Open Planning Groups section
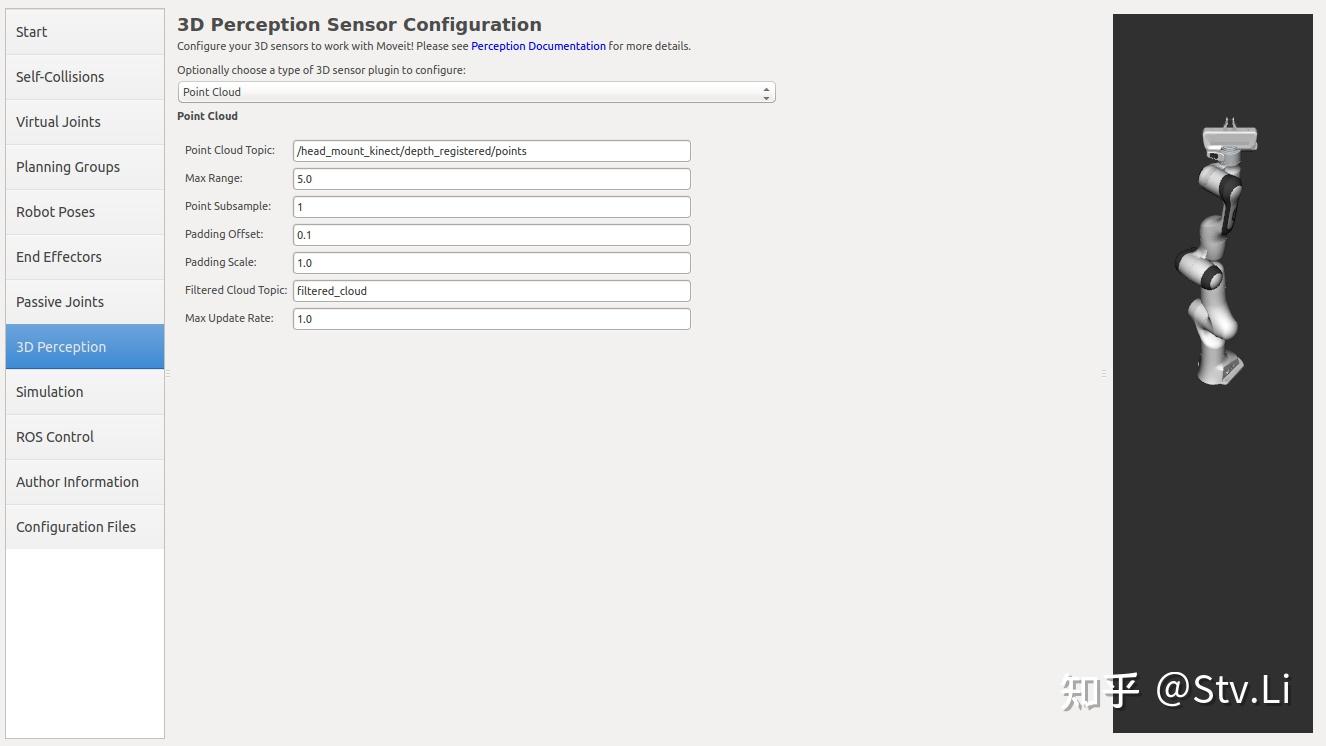This screenshot has height=746, width=1326. (x=84, y=167)
